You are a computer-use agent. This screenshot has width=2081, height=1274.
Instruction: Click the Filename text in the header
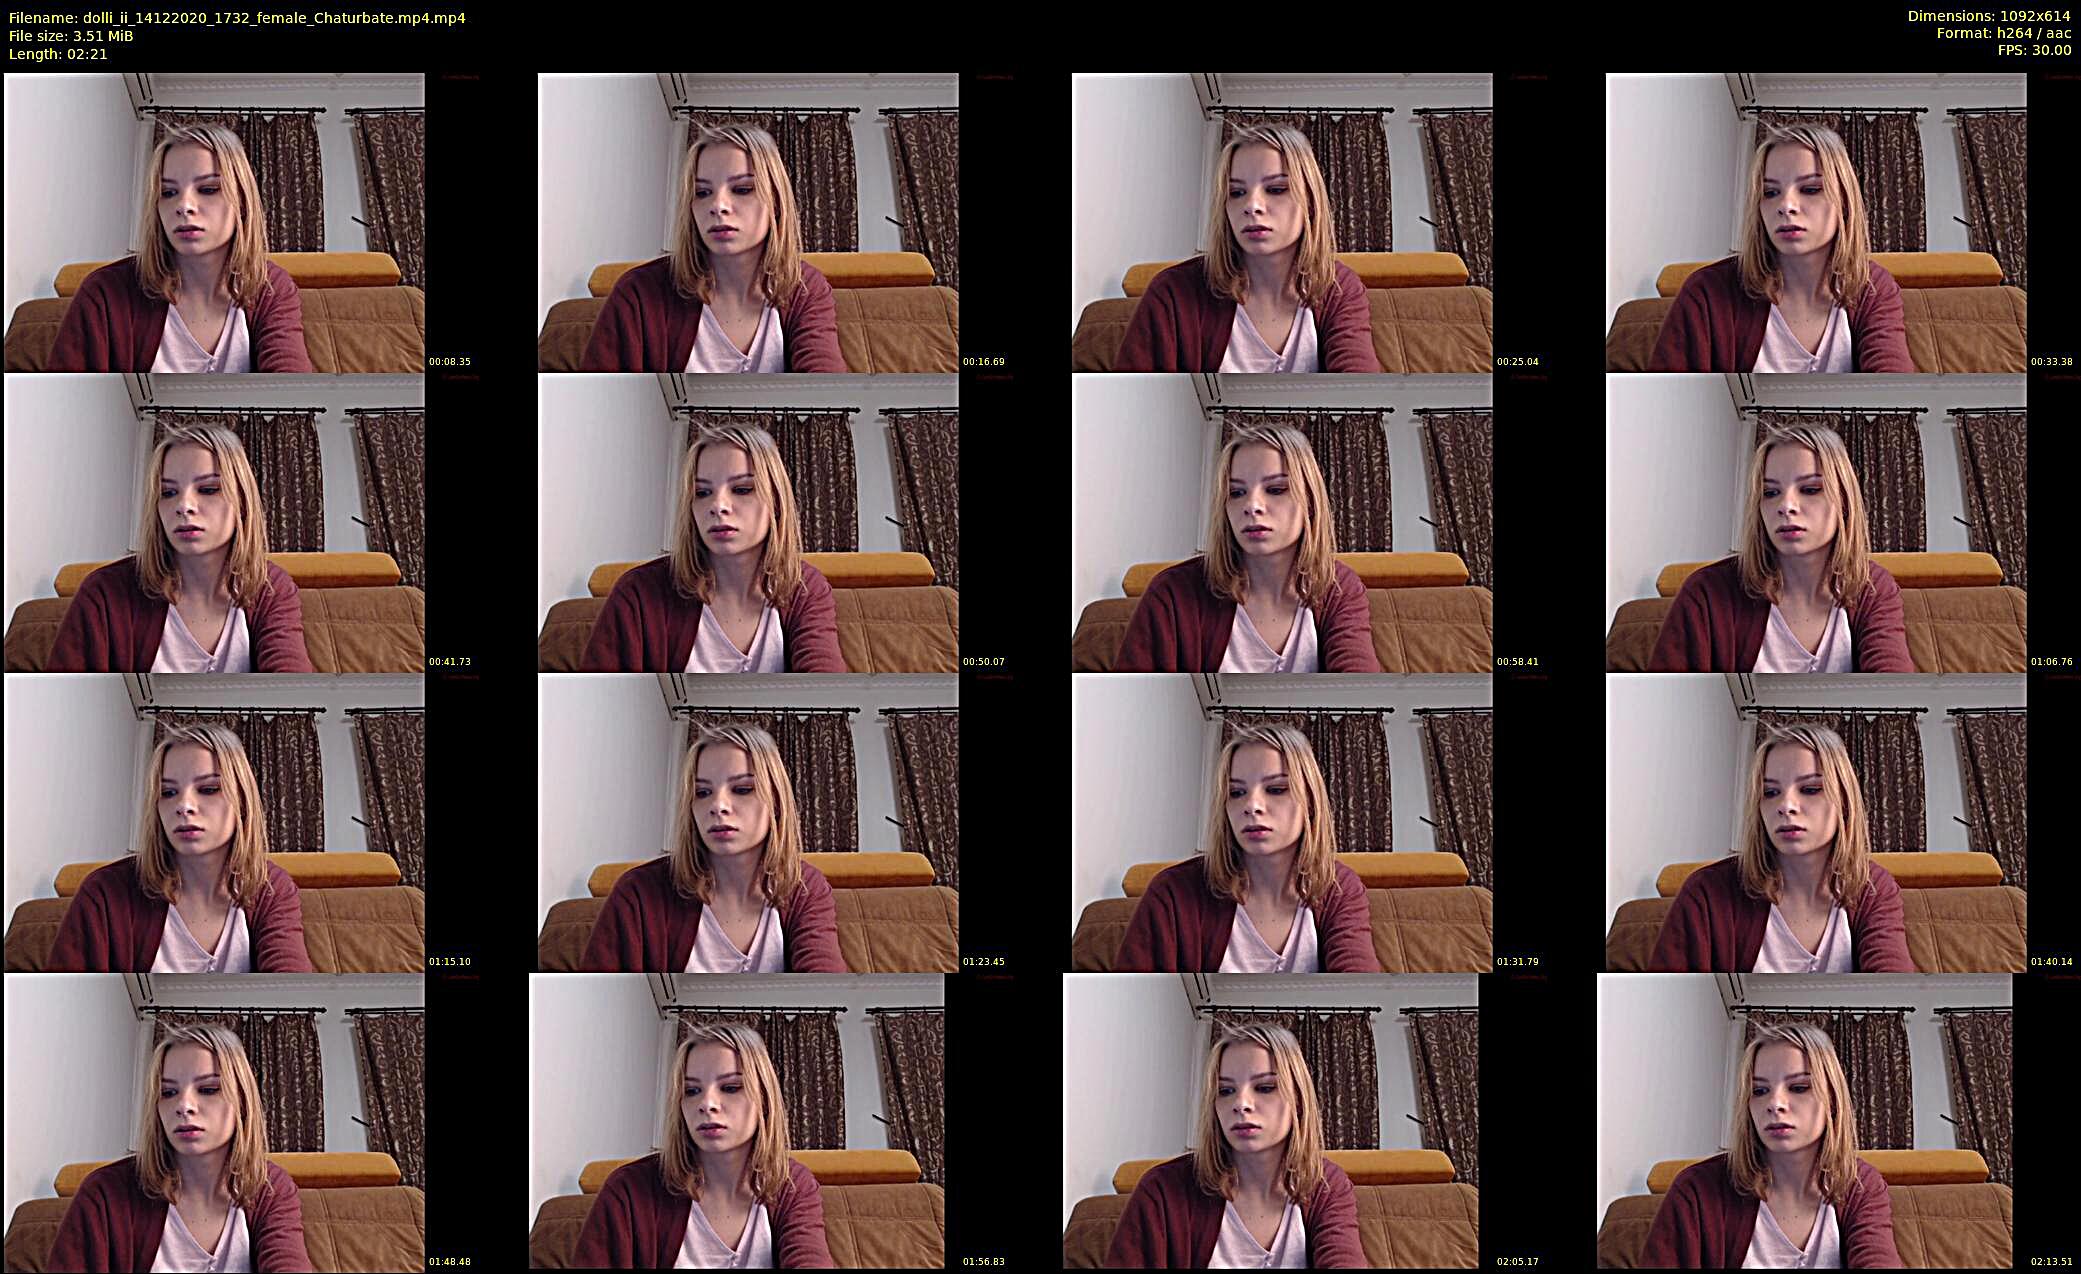coord(237,18)
